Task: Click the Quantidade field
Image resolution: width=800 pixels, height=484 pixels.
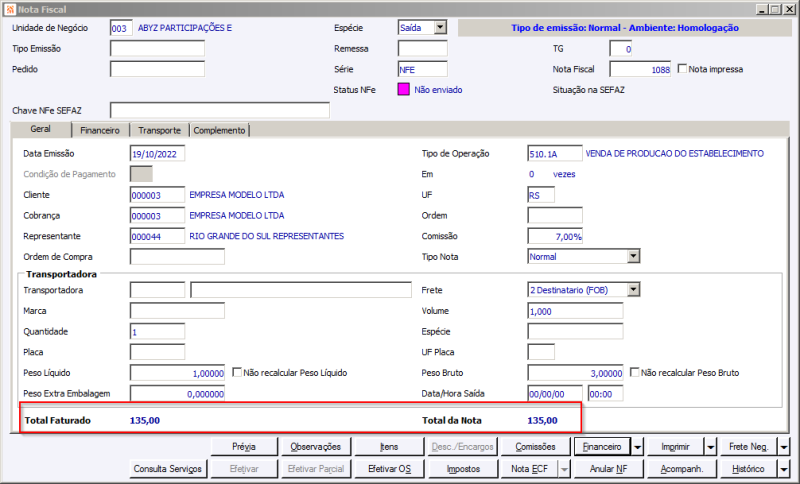Action: pos(157,332)
